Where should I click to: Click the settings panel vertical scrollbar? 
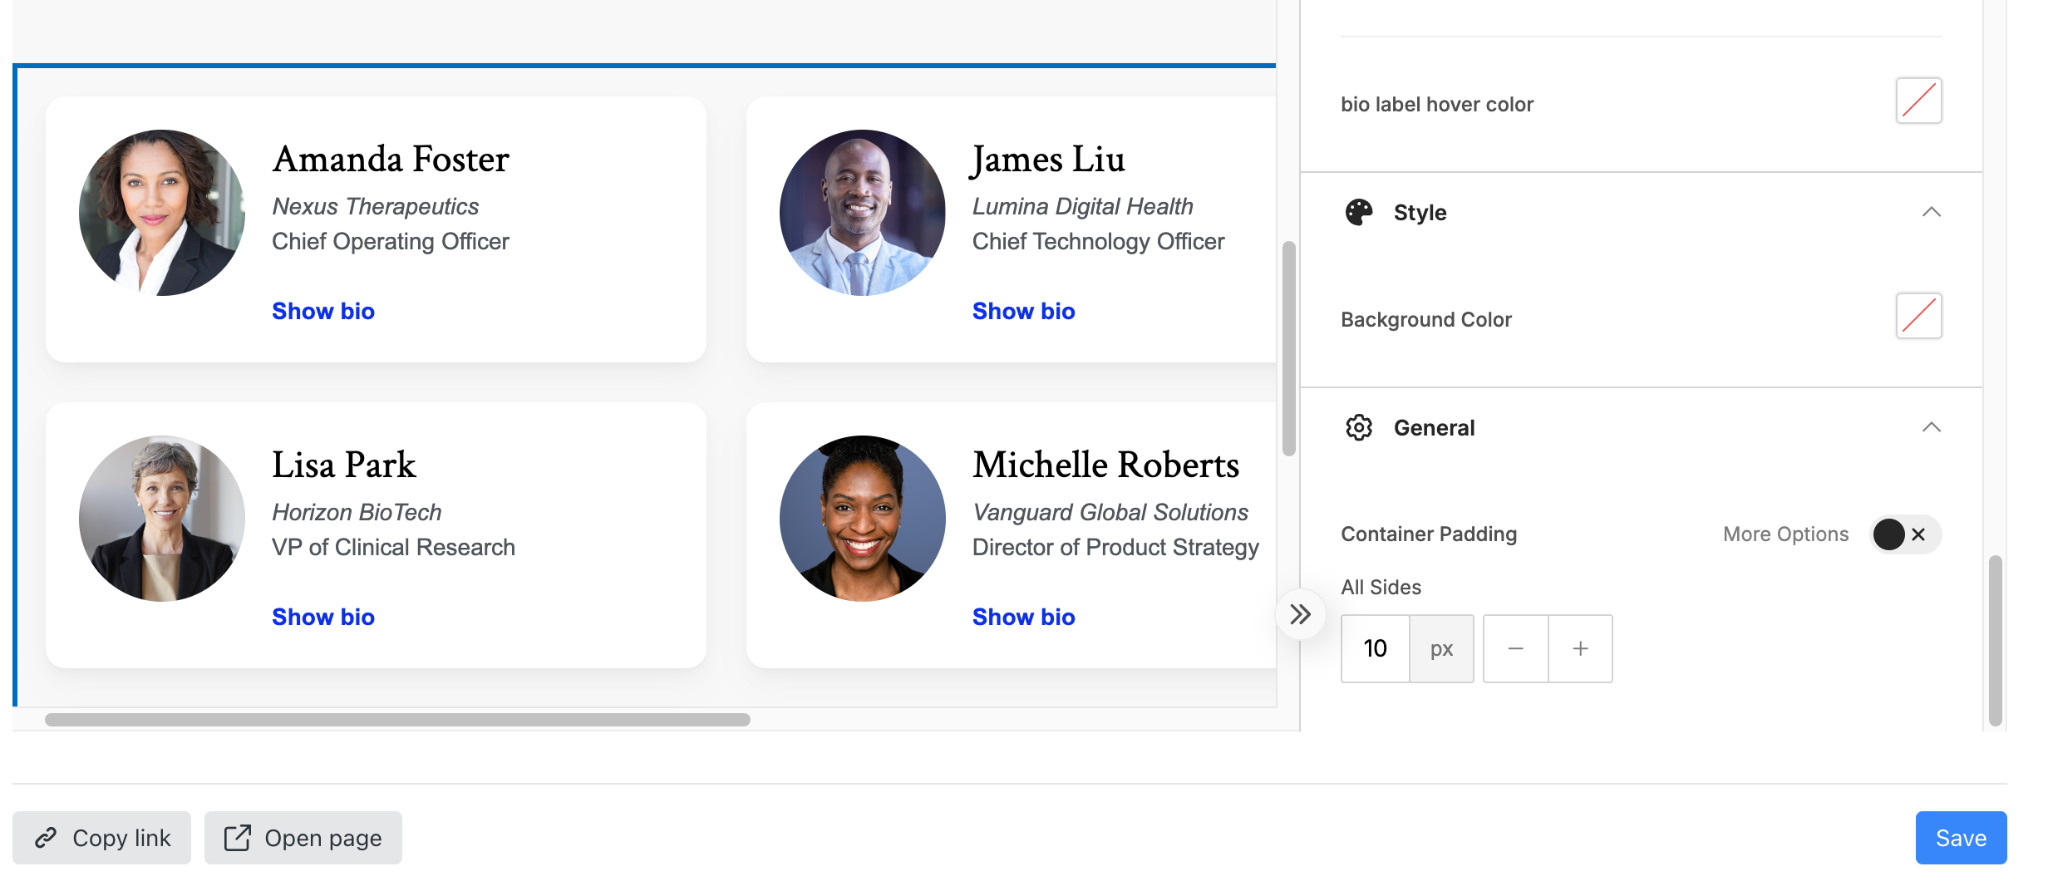(1995, 640)
